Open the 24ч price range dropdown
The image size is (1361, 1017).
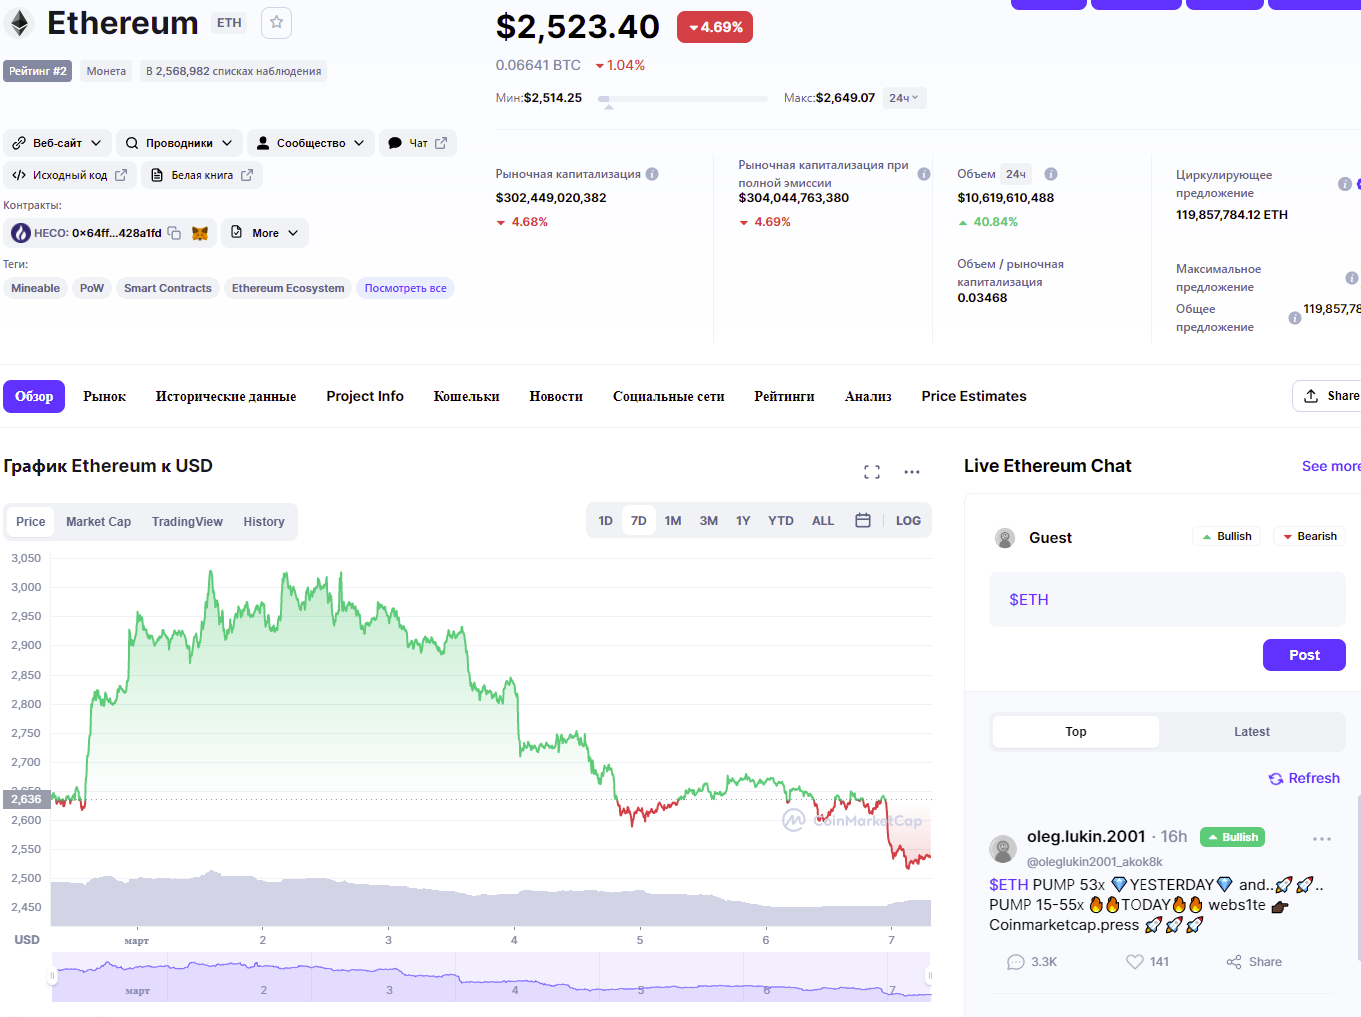904,98
